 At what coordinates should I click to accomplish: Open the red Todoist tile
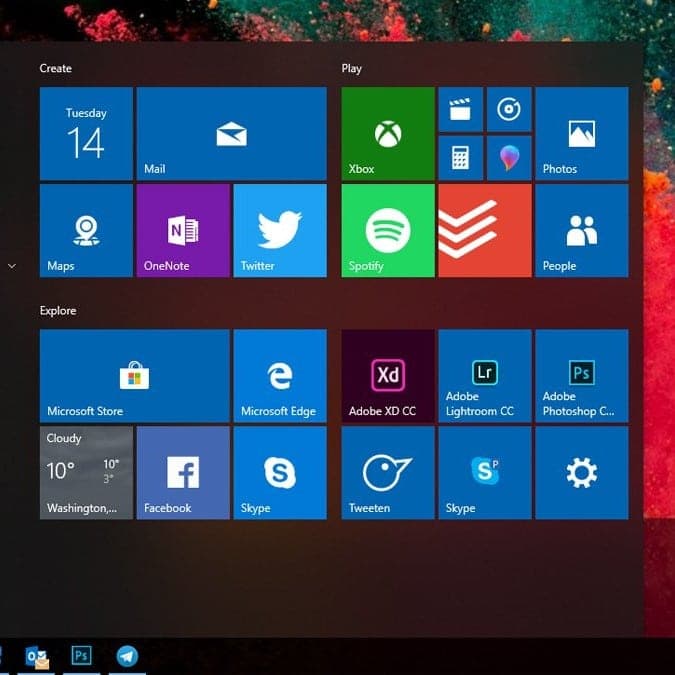coord(485,231)
